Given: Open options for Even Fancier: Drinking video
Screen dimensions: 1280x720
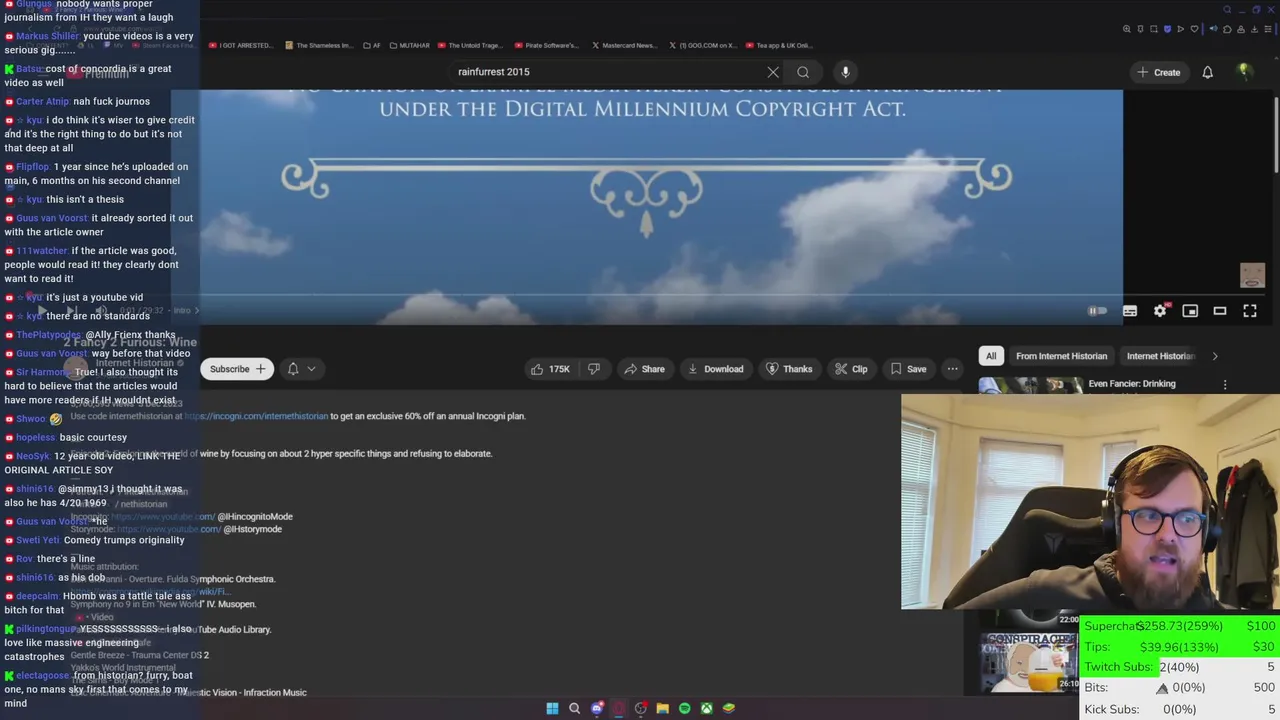Looking at the screenshot, I should pos(1225,384).
